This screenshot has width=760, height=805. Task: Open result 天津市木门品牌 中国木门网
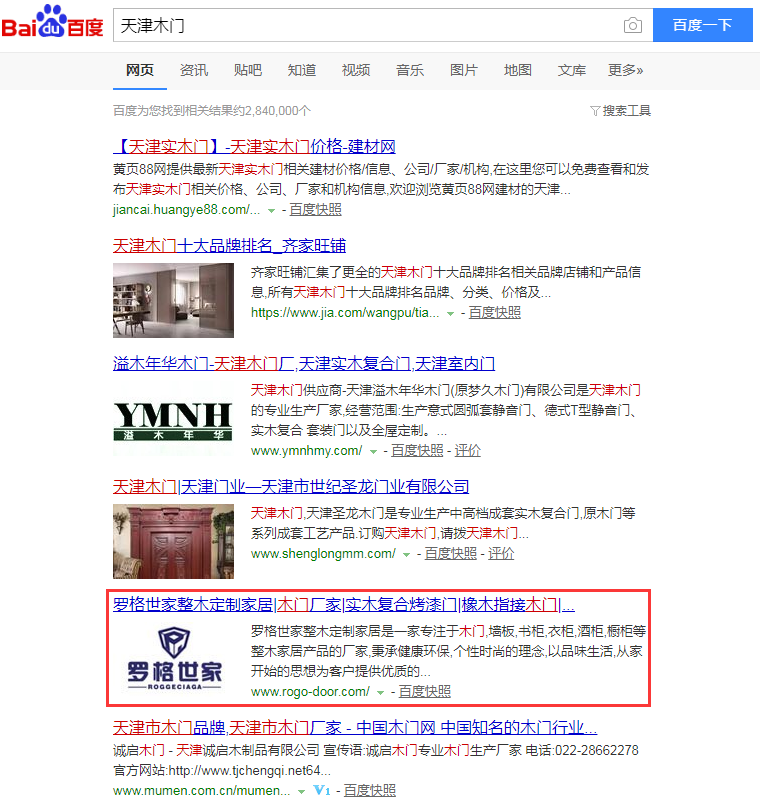(x=355, y=728)
